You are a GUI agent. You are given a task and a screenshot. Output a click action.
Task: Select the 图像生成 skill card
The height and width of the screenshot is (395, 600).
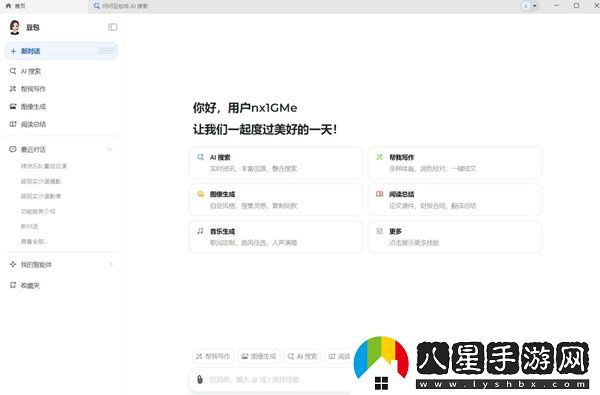point(276,200)
